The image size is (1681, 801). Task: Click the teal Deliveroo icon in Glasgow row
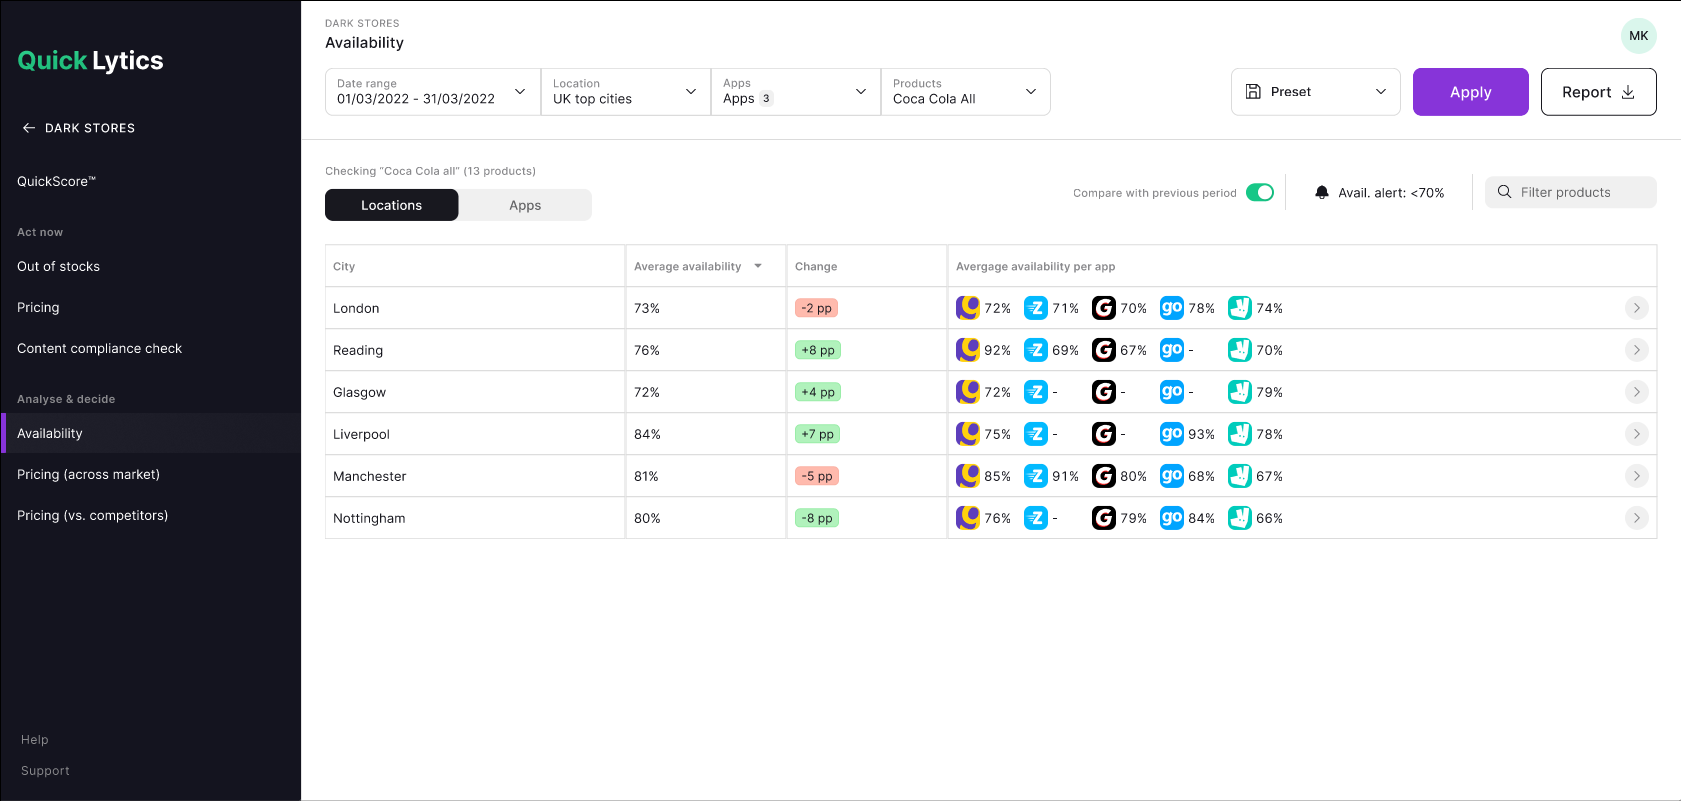coord(1240,392)
